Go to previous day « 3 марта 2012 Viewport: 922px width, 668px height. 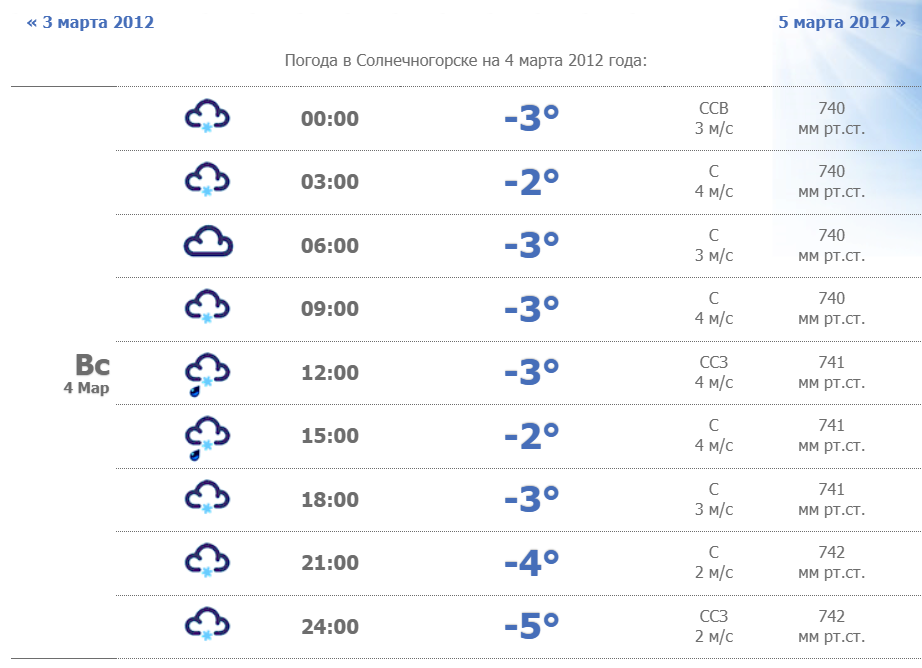tap(90, 22)
